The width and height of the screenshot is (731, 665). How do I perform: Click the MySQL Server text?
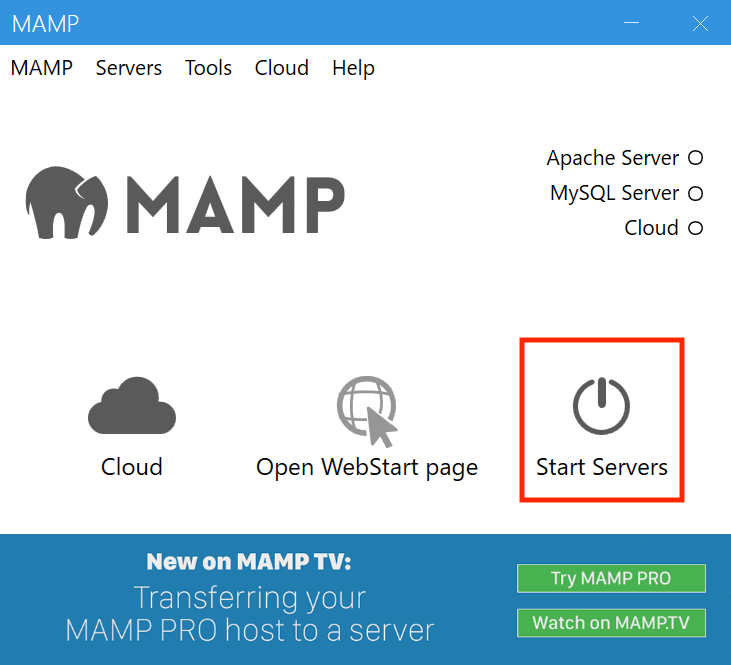click(614, 193)
